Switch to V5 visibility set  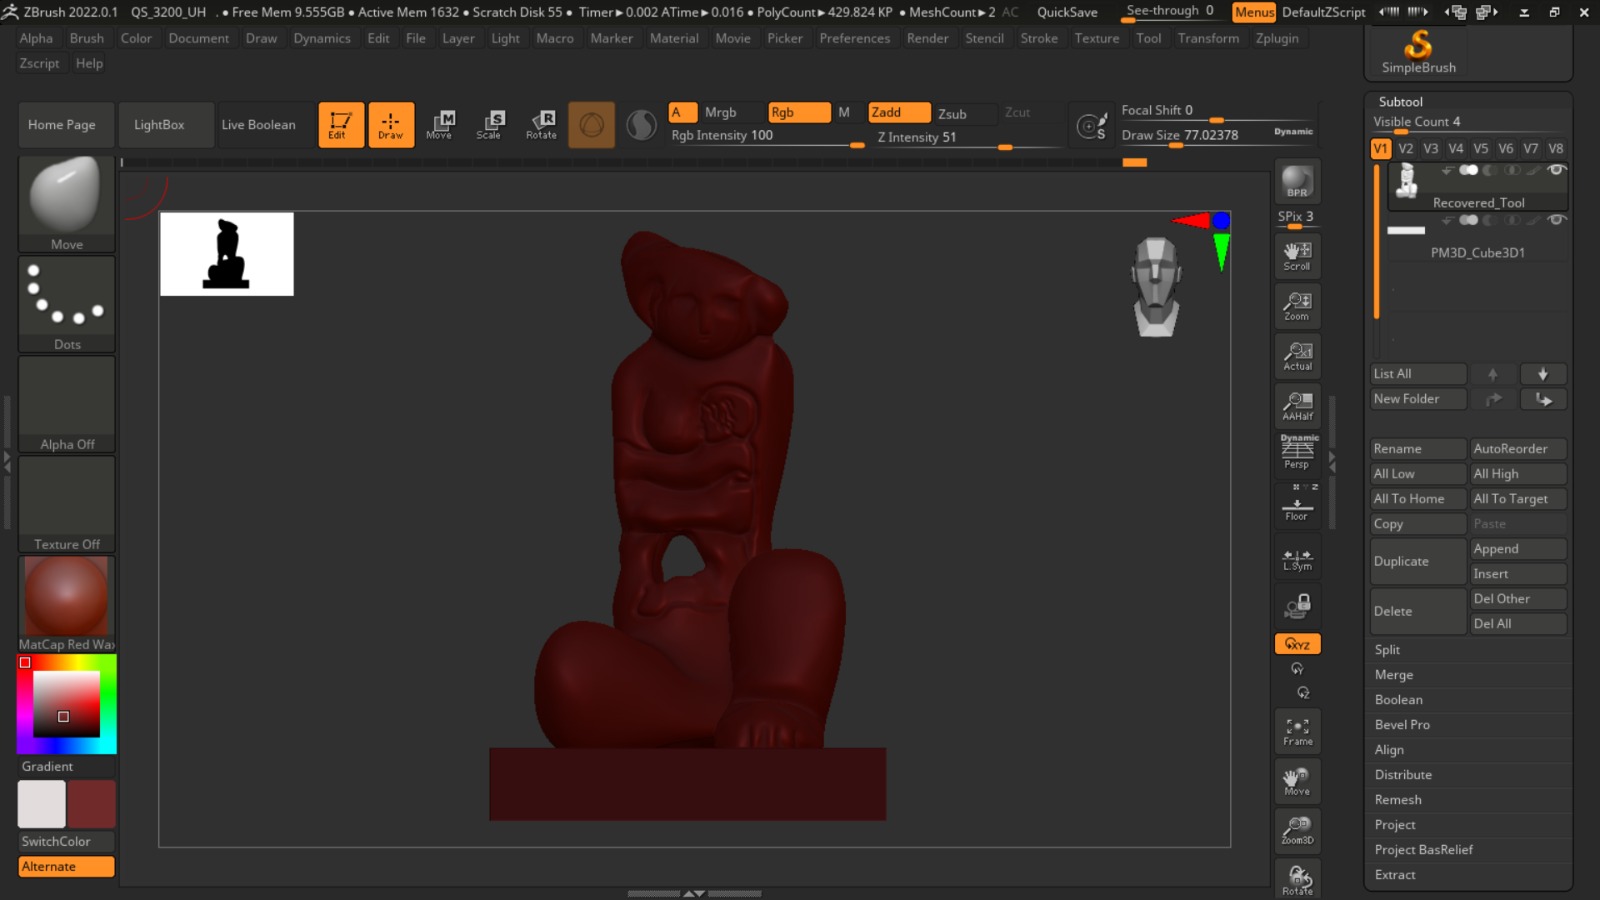(x=1481, y=148)
